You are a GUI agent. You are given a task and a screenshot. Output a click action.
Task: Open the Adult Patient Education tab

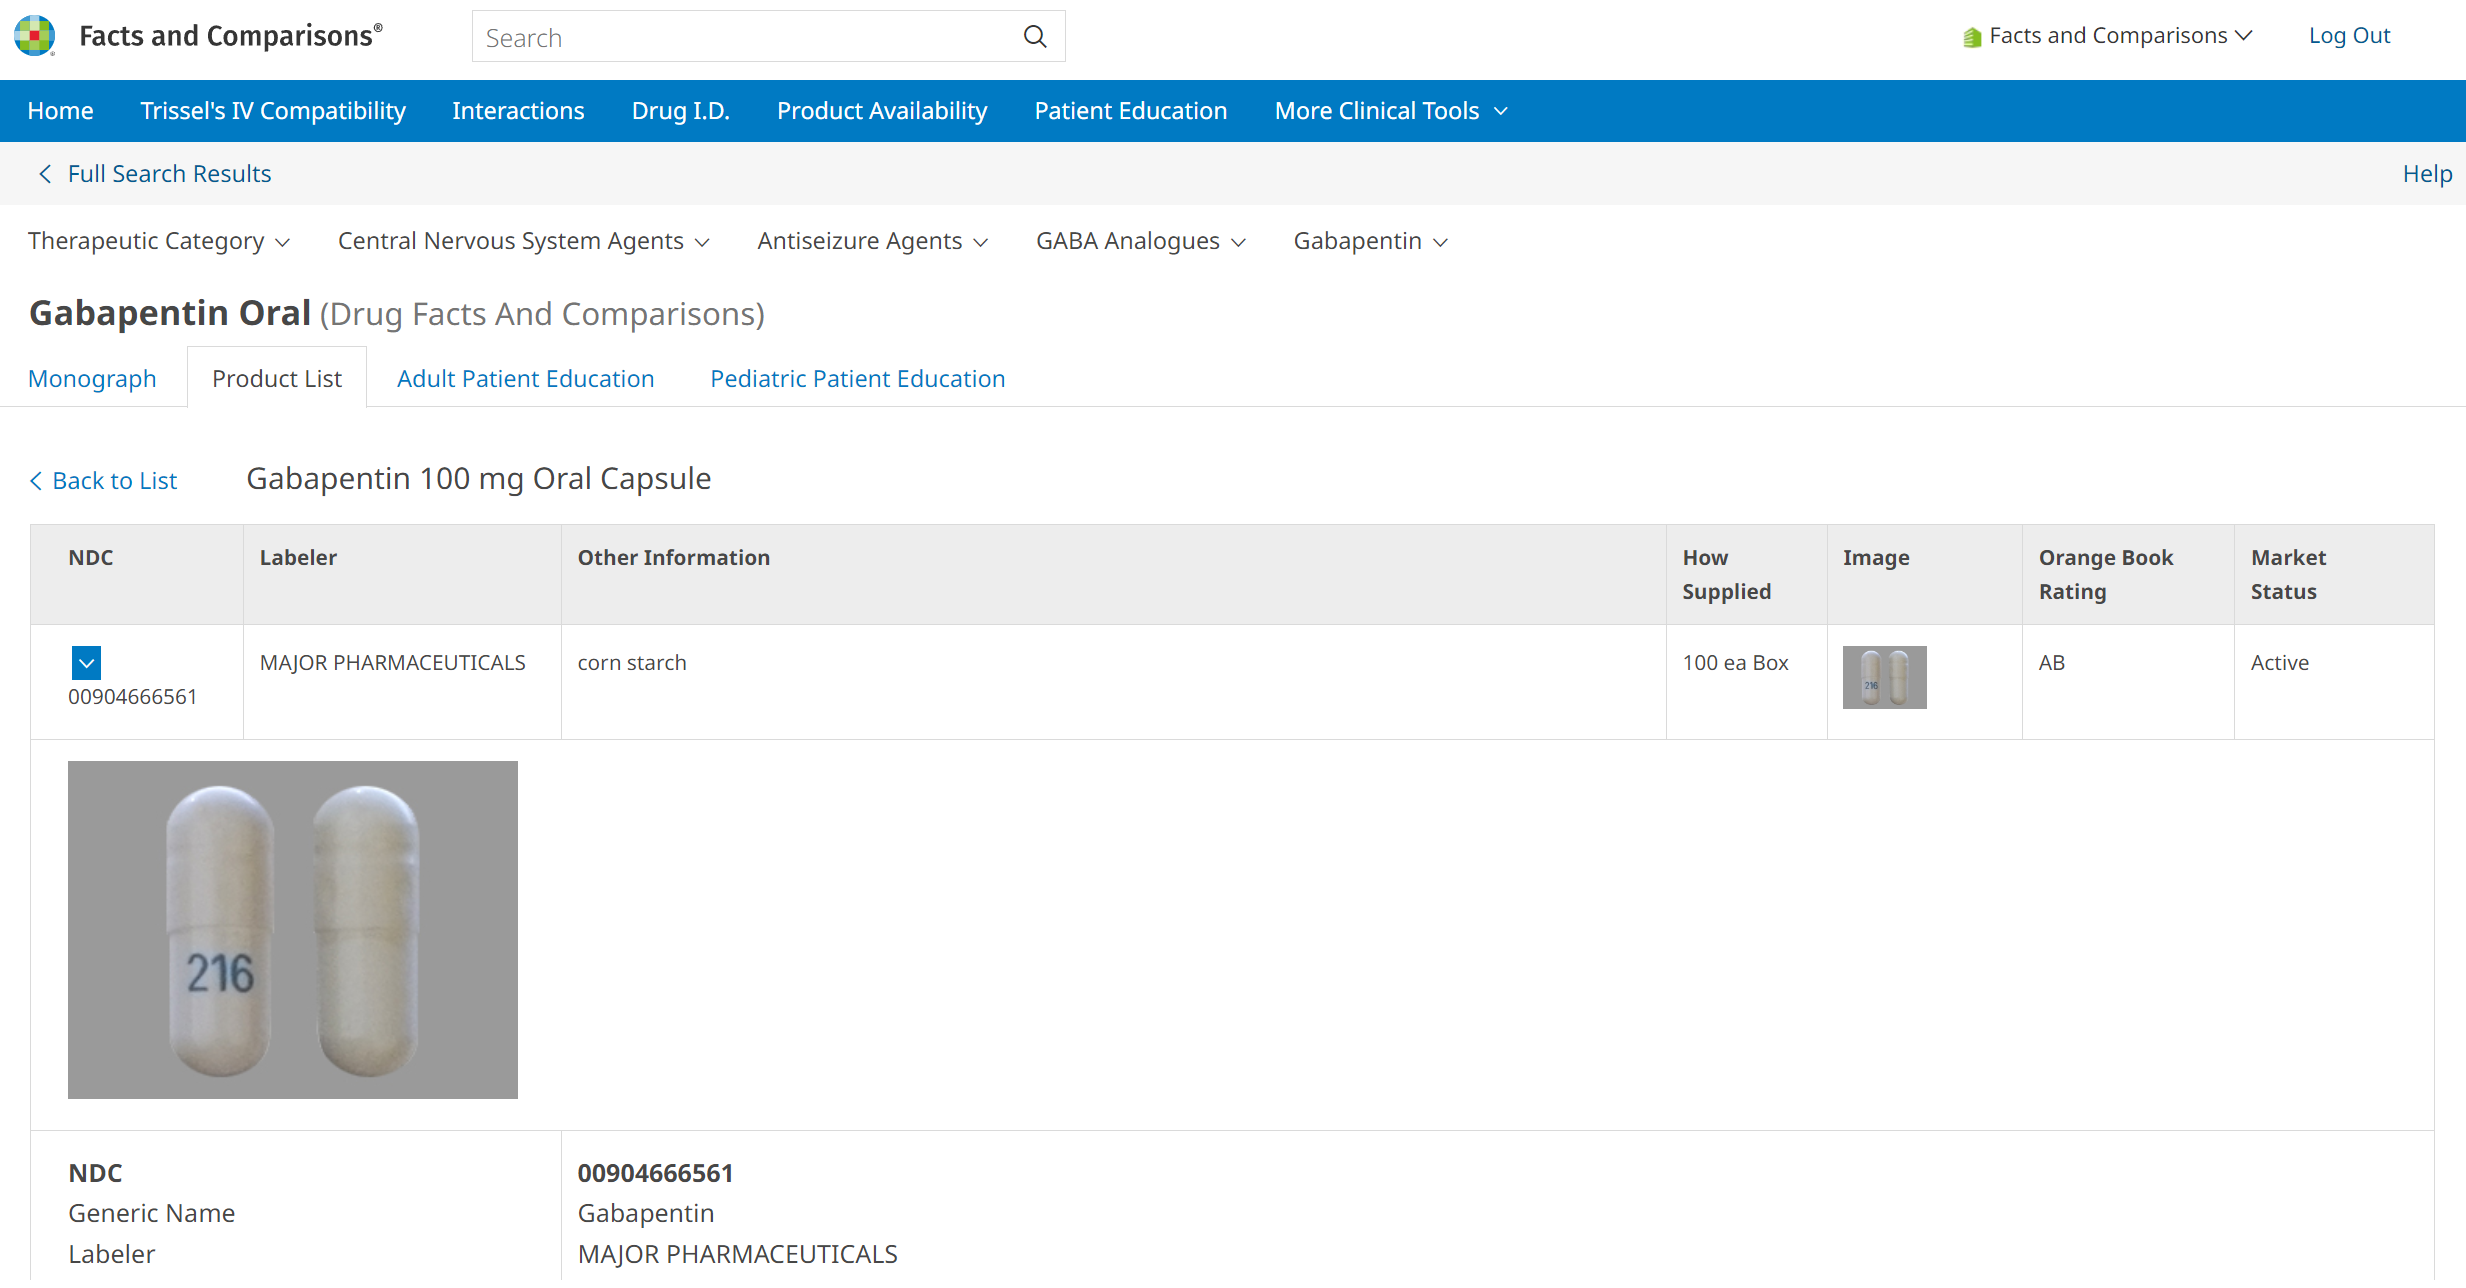tap(525, 379)
